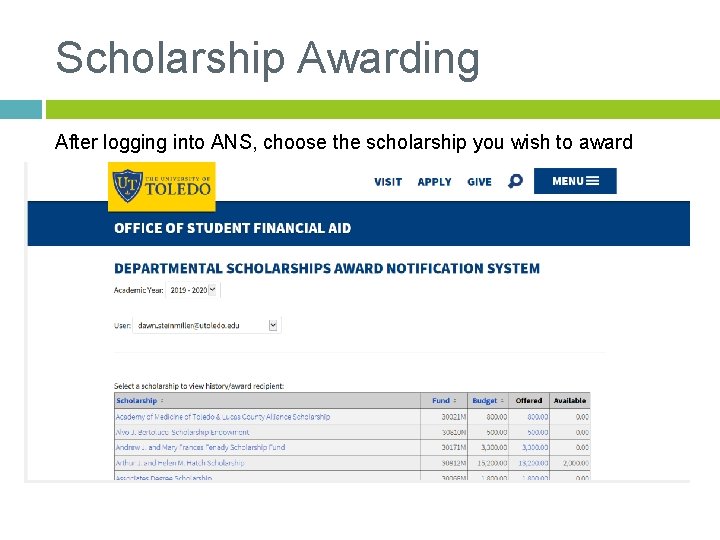Go to the VISIT menu item
The height and width of the screenshot is (540, 720).
coord(388,182)
